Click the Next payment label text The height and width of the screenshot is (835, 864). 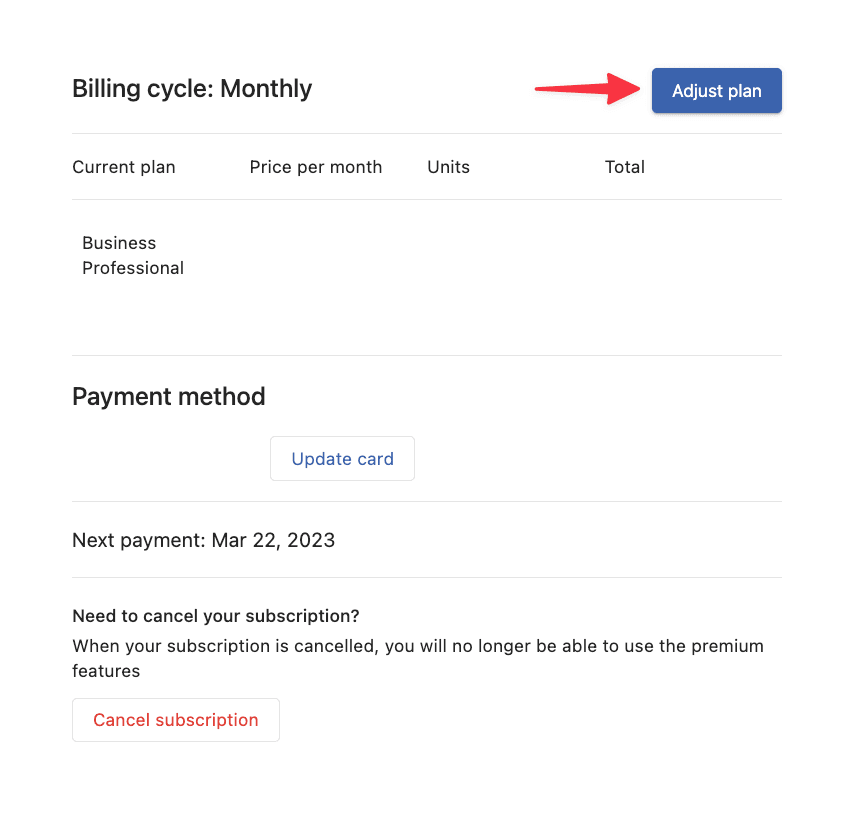point(138,541)
